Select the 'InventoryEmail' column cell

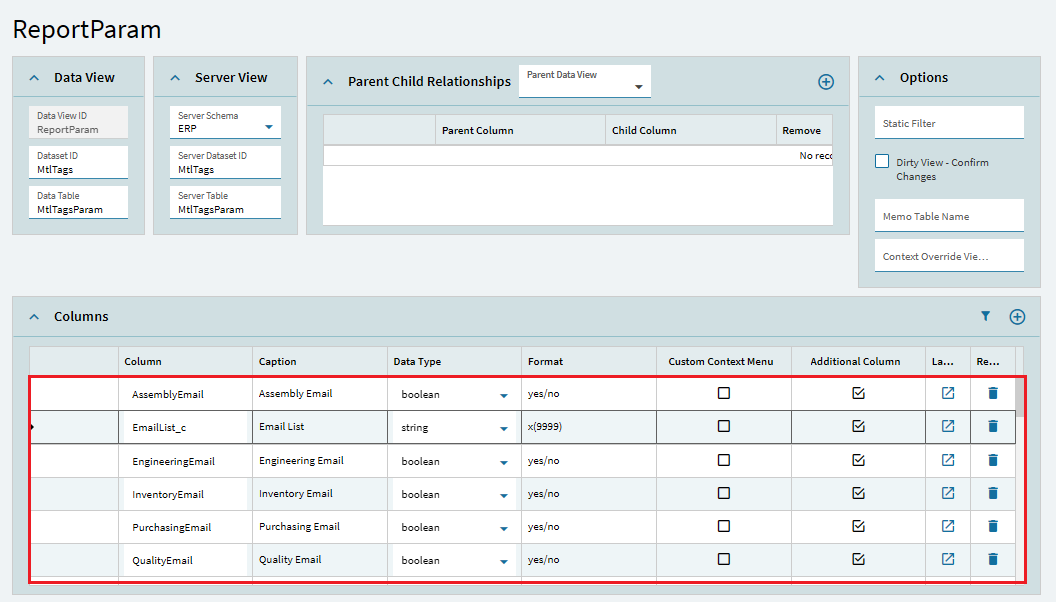click(185, 494)
